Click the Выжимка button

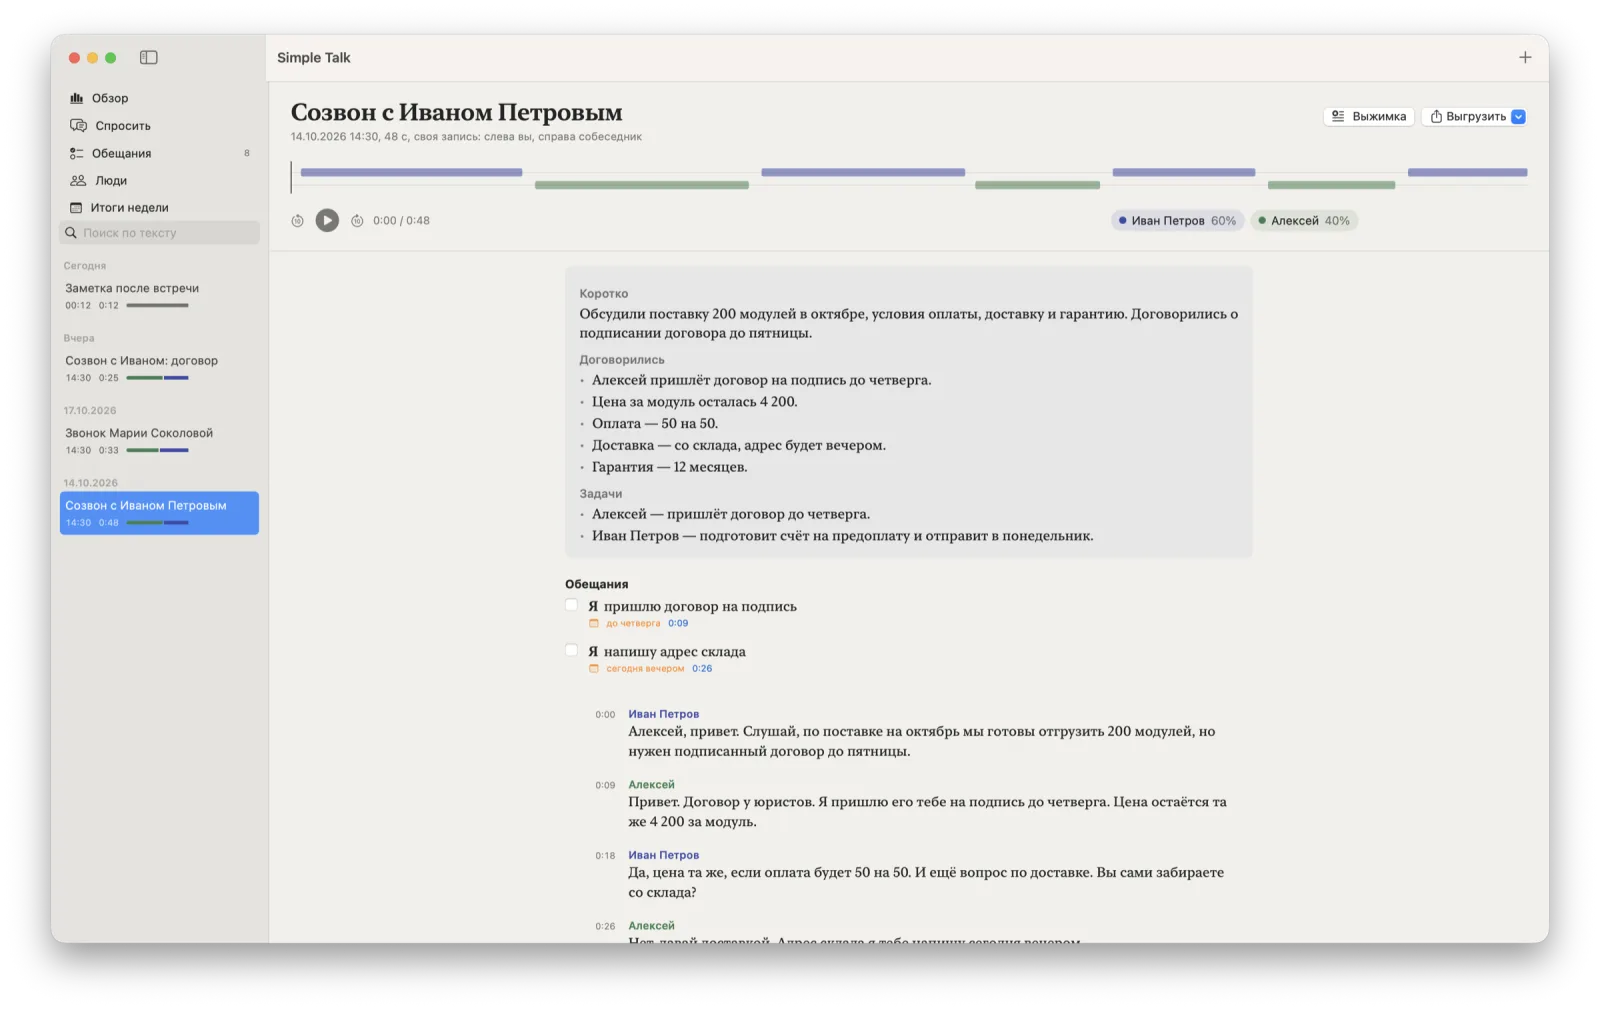pyautogui.click(x=1369, y=116)
